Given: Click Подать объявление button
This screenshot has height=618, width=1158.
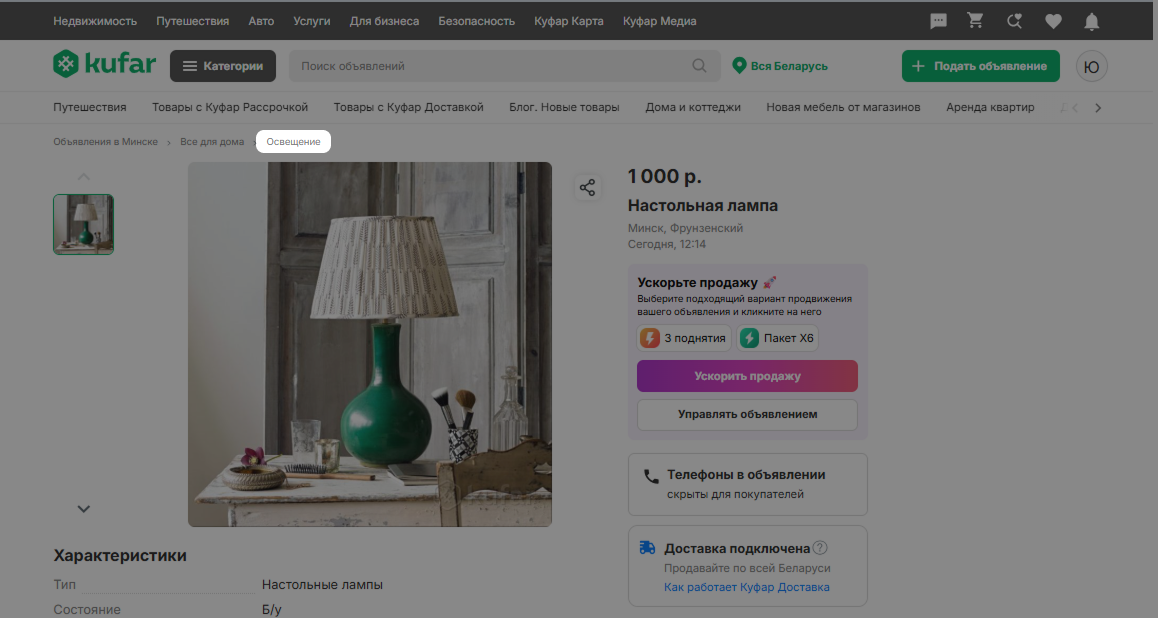Looking at the screenshot, I should (980, 66).
